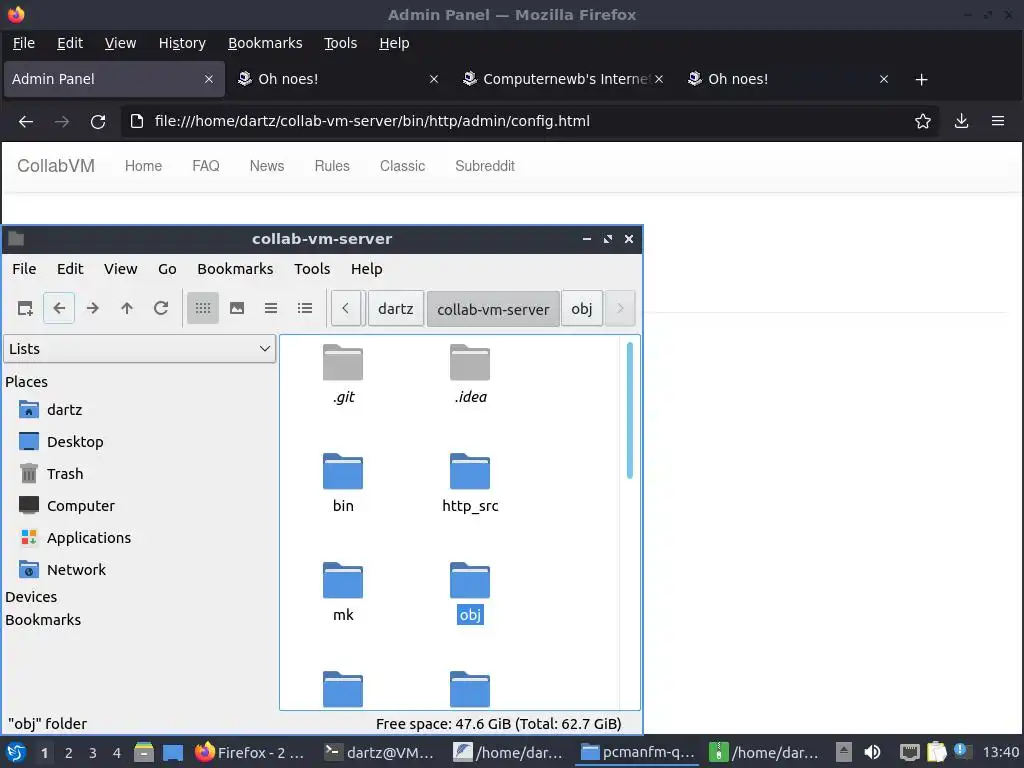The image size is (1024, 768).
Task: Click the dartz path bar button
Action: pyautogui.click(x=396, y=309)
